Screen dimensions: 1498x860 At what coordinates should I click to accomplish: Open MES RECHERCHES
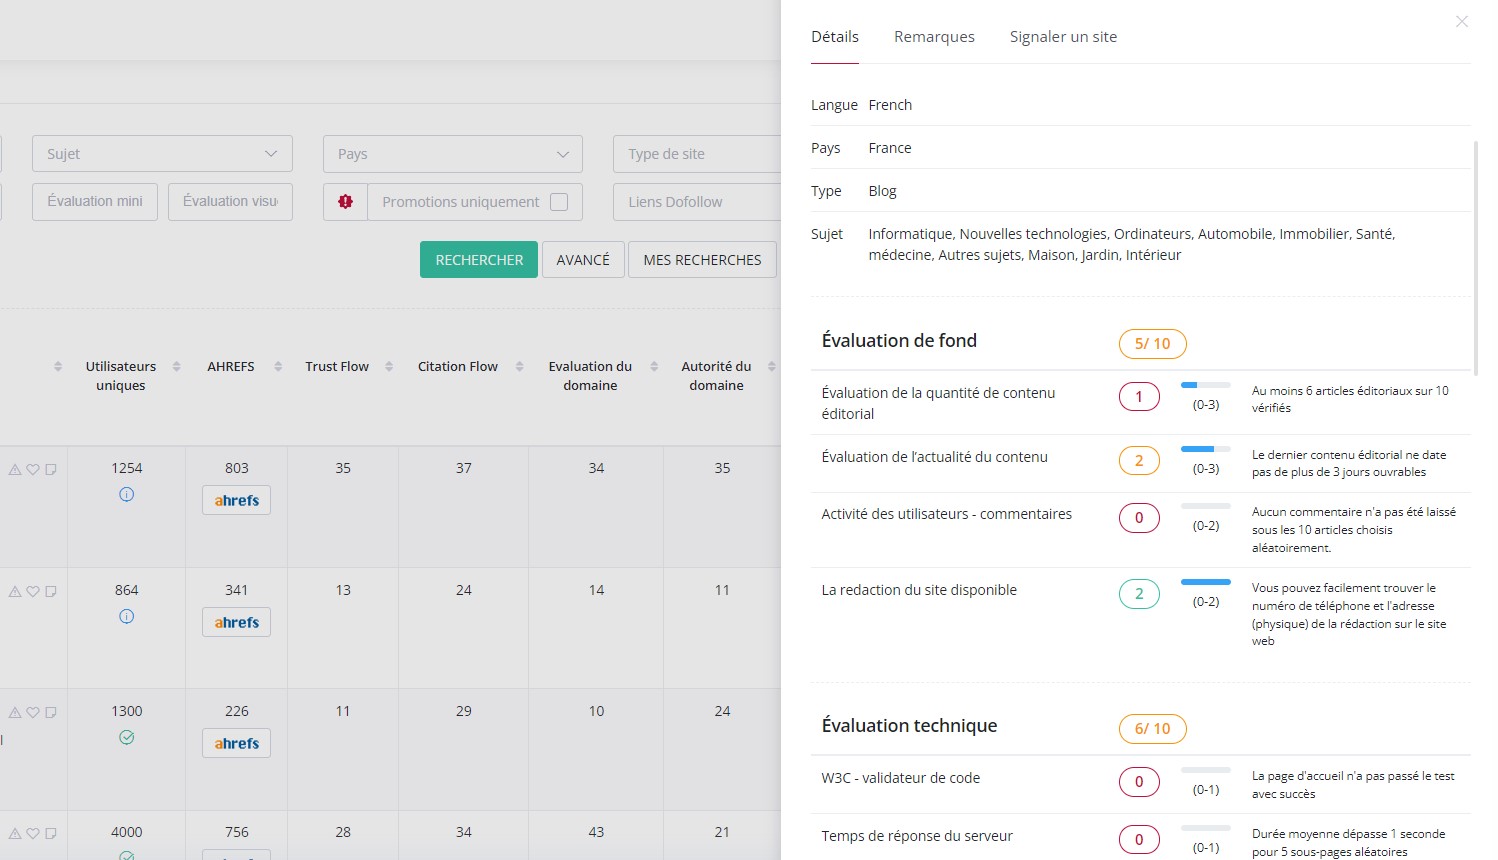[x=702, y=260]
